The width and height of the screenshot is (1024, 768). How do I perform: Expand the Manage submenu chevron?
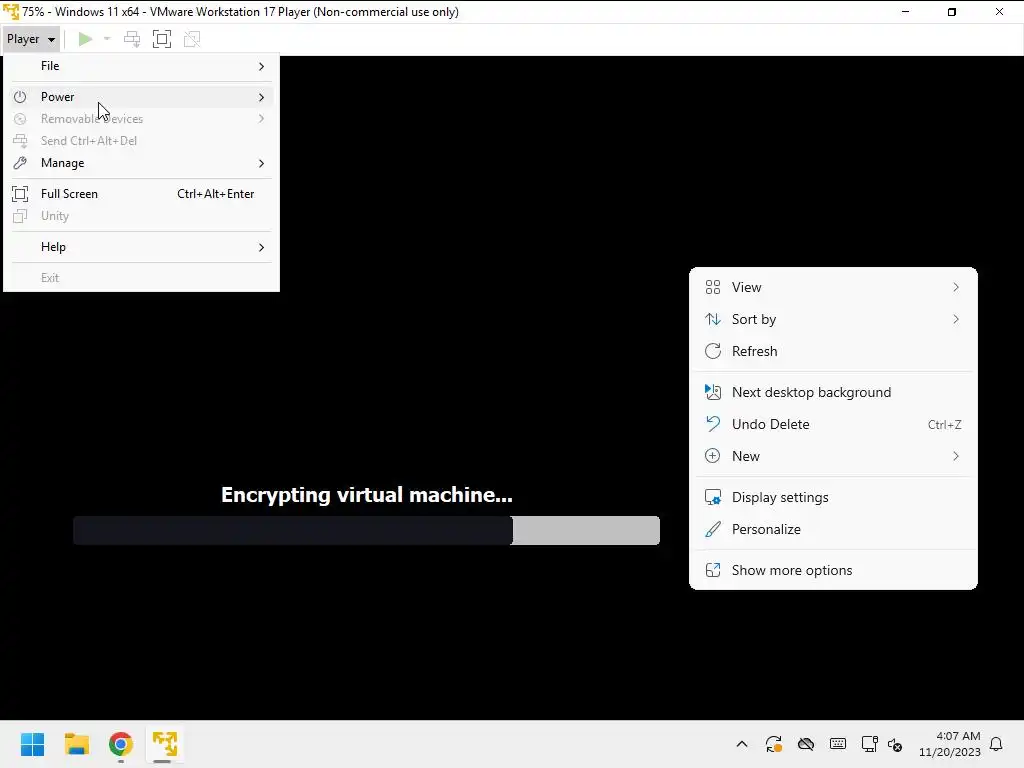coord(261,163)
